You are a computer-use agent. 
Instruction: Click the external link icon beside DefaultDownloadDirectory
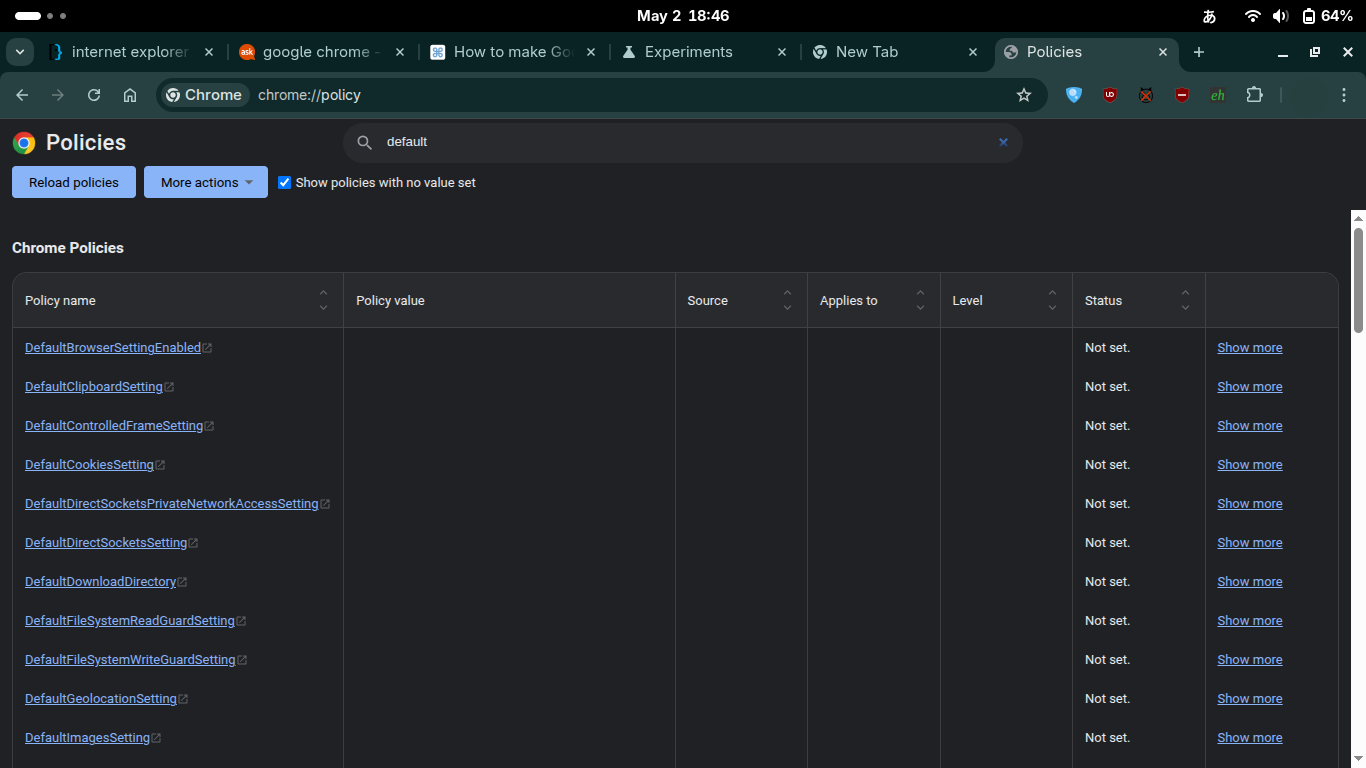point(182,582)
